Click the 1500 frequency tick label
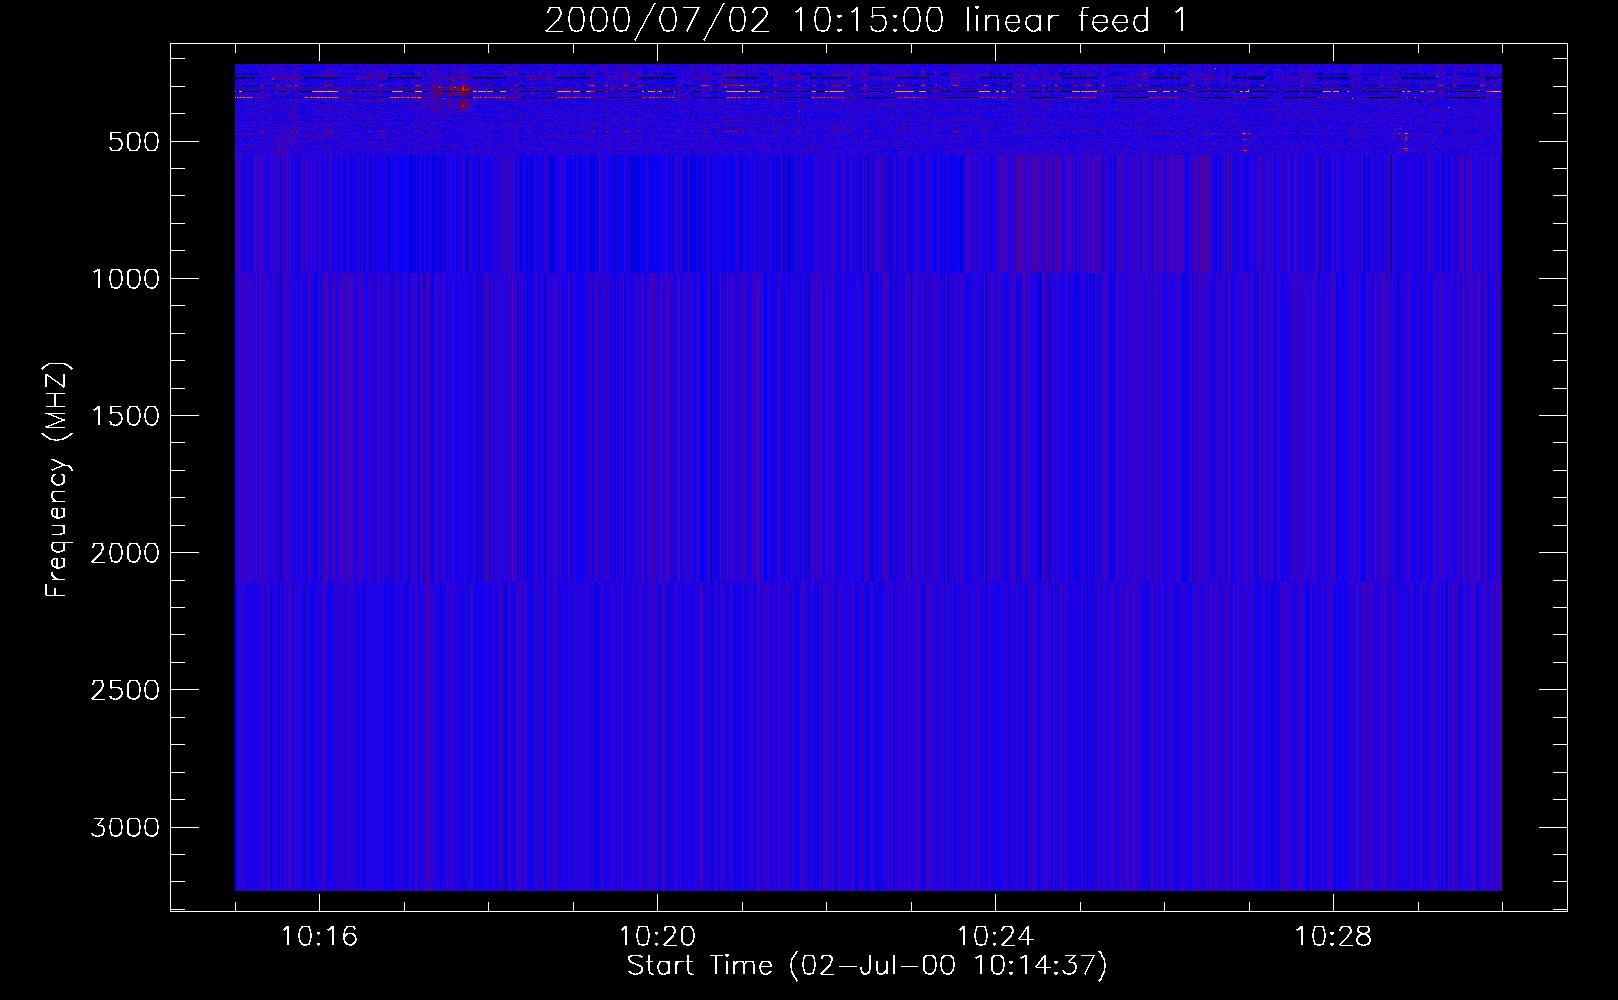Image resolution: width=1618 pixels, height=1000 pixels. point(125,416)
